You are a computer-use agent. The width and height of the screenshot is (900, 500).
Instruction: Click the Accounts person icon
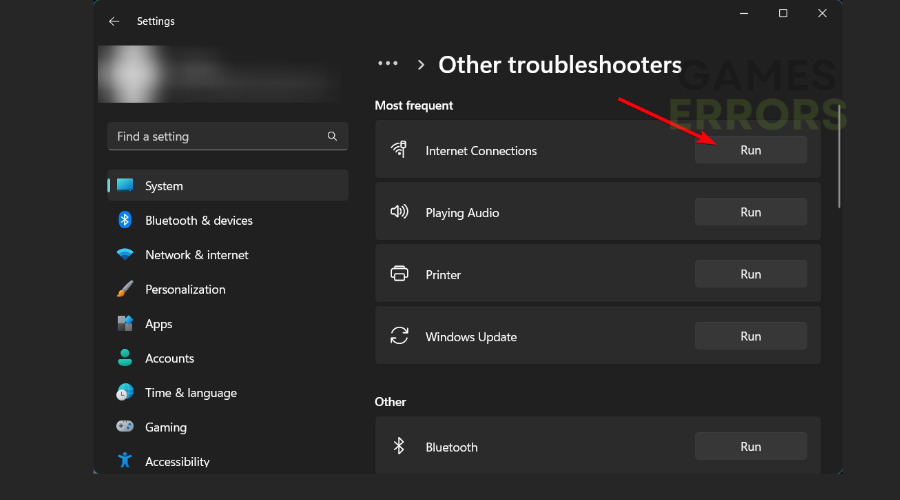pyautogui.click(x=125, y=358)
